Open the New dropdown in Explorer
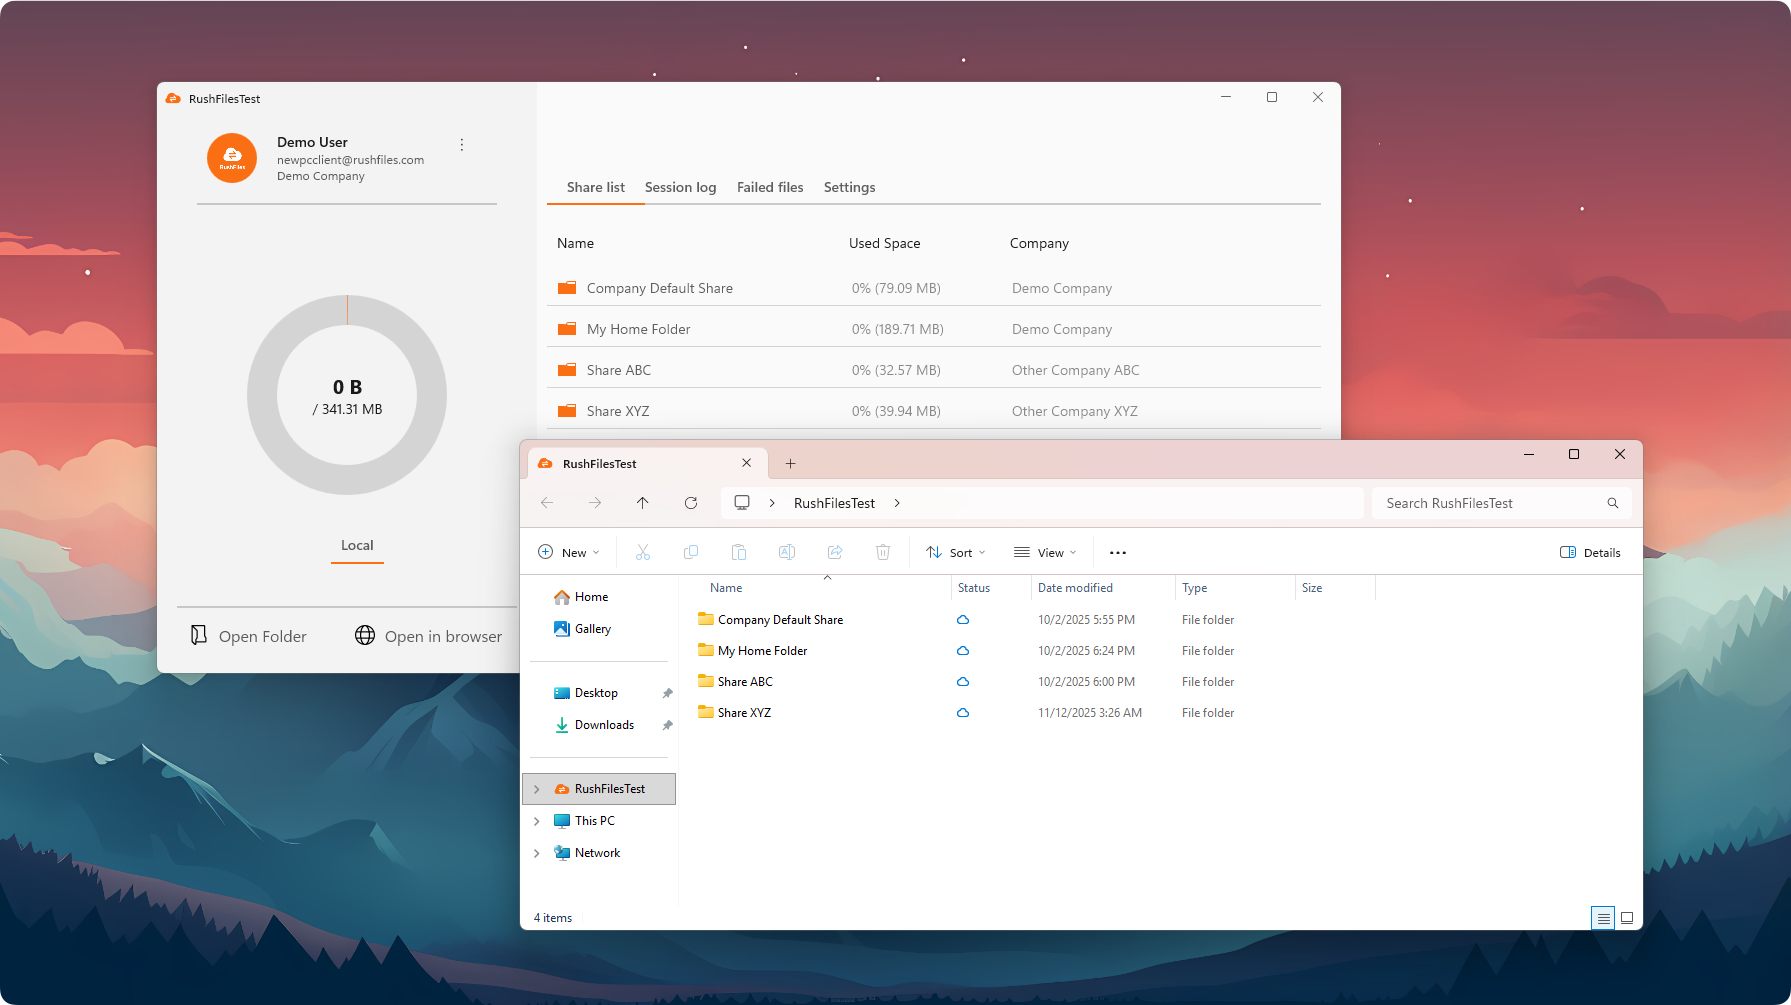The image size is (1791, 1005). point(569,553)
